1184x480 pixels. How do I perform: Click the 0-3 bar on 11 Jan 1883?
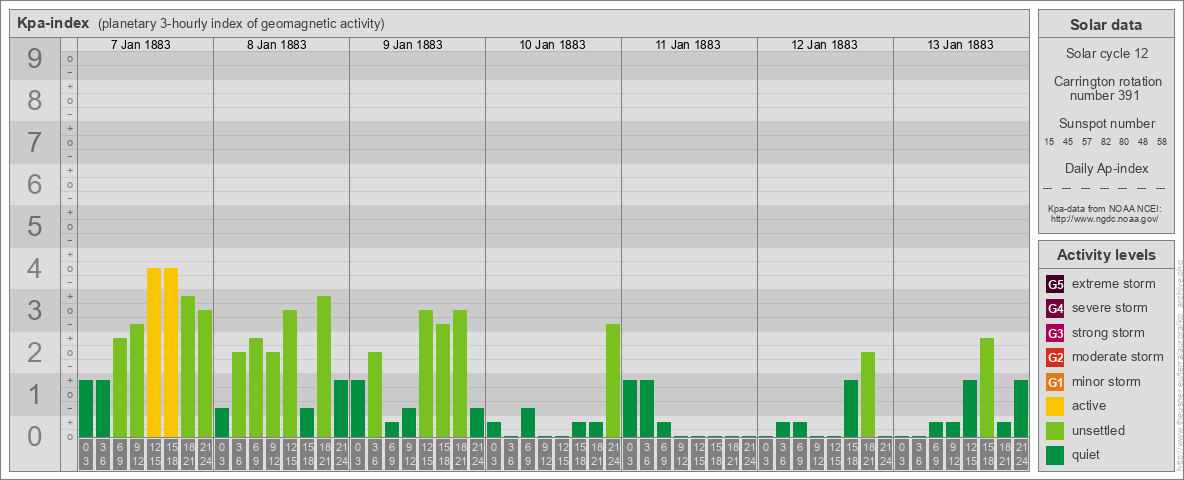(630, 408)
